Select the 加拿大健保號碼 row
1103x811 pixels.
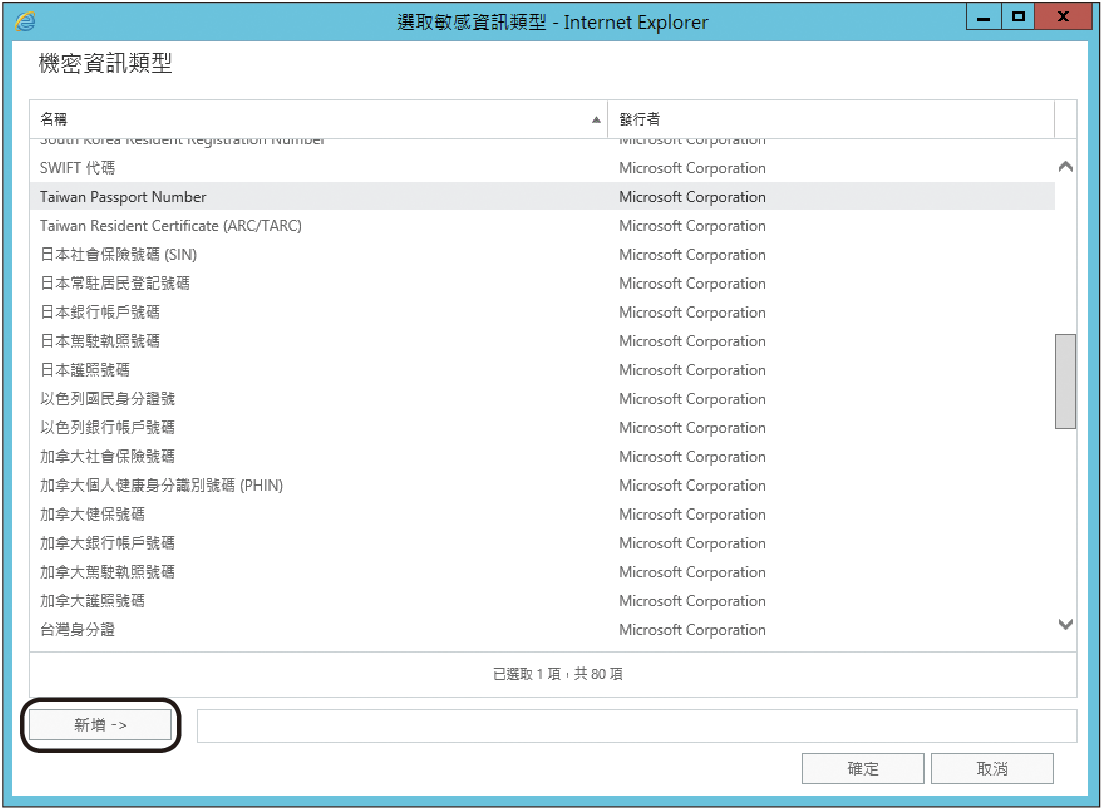coord(542,514)
